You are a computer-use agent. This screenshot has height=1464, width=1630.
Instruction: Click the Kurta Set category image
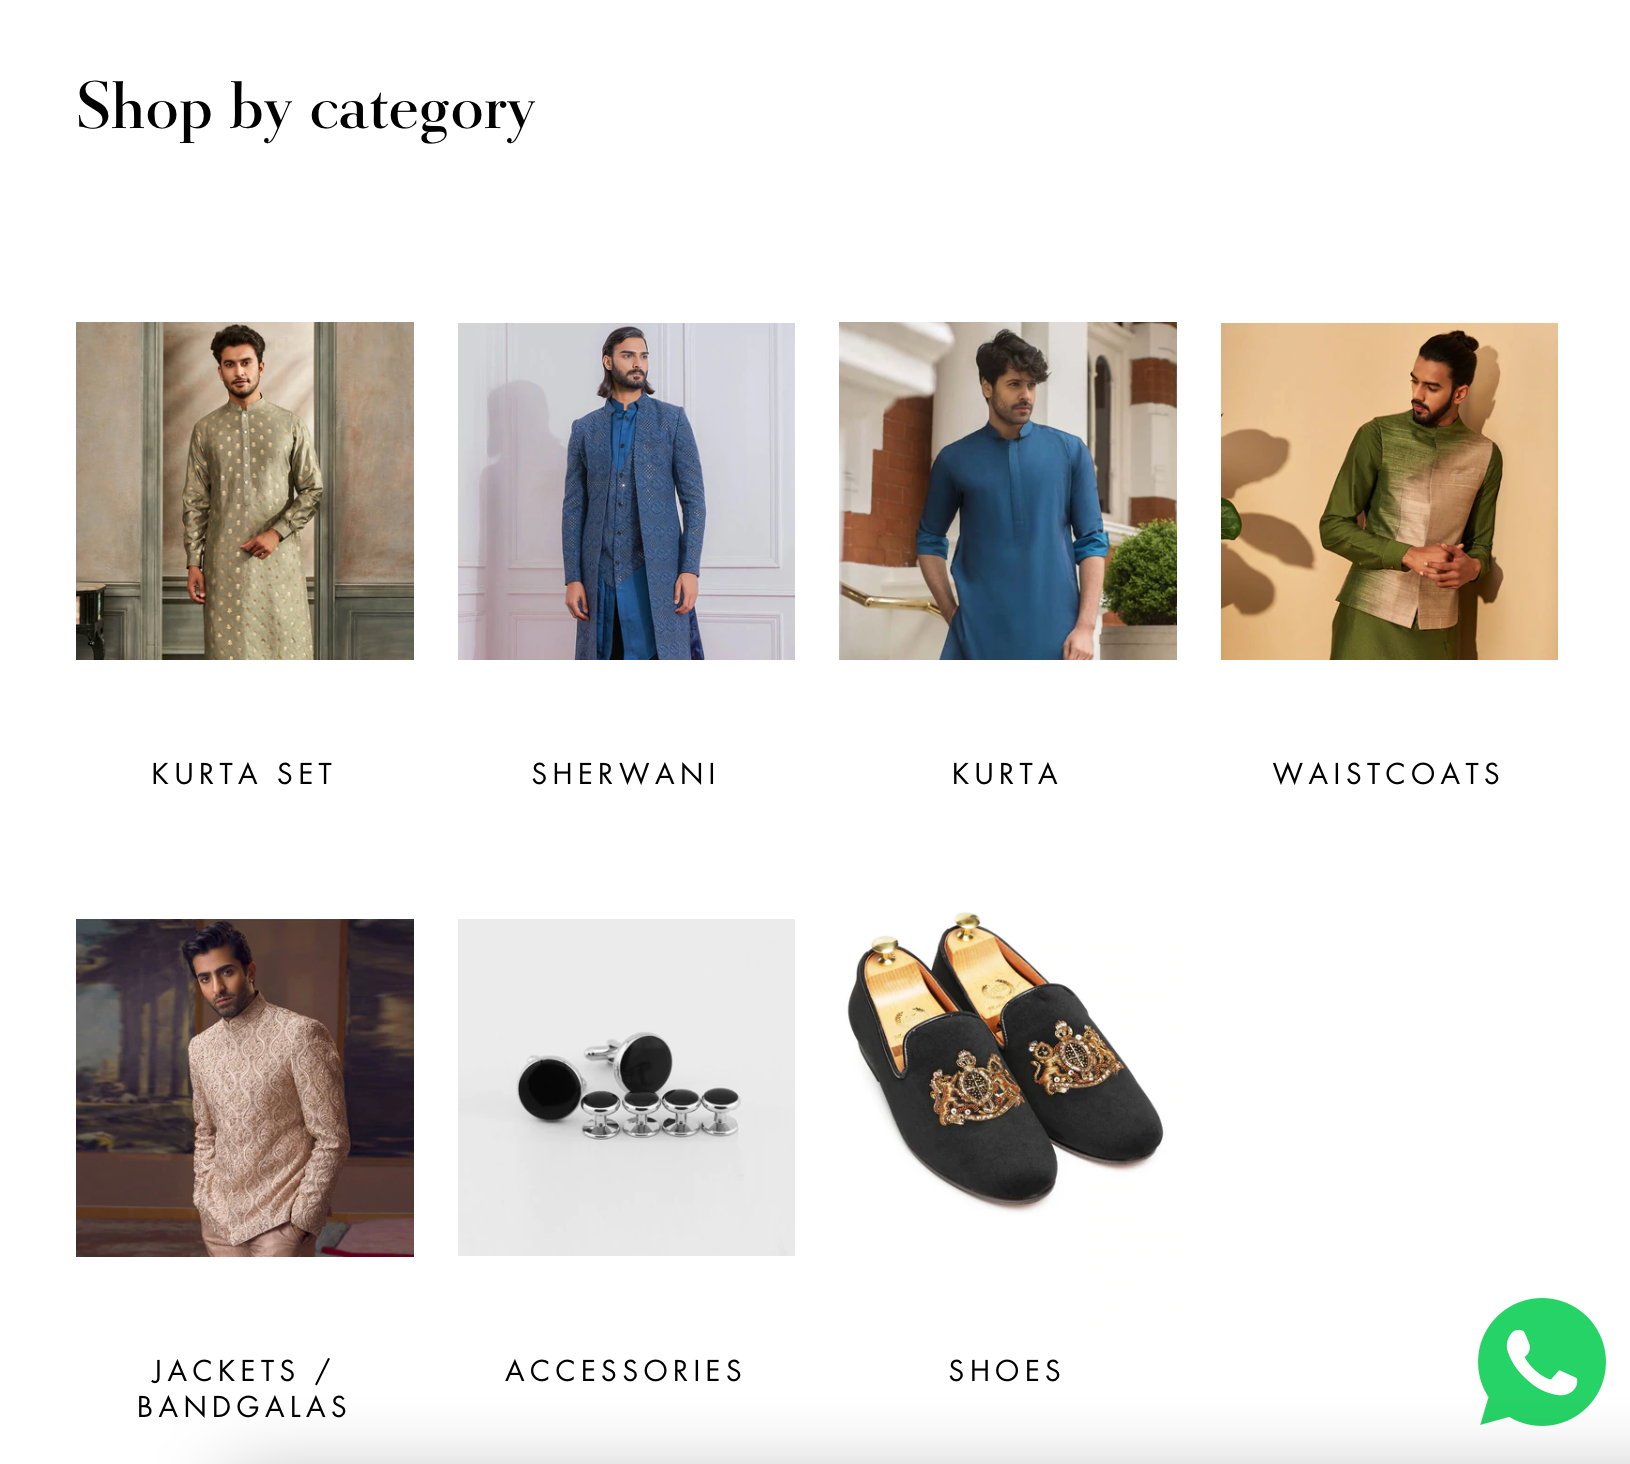point(245,491)
